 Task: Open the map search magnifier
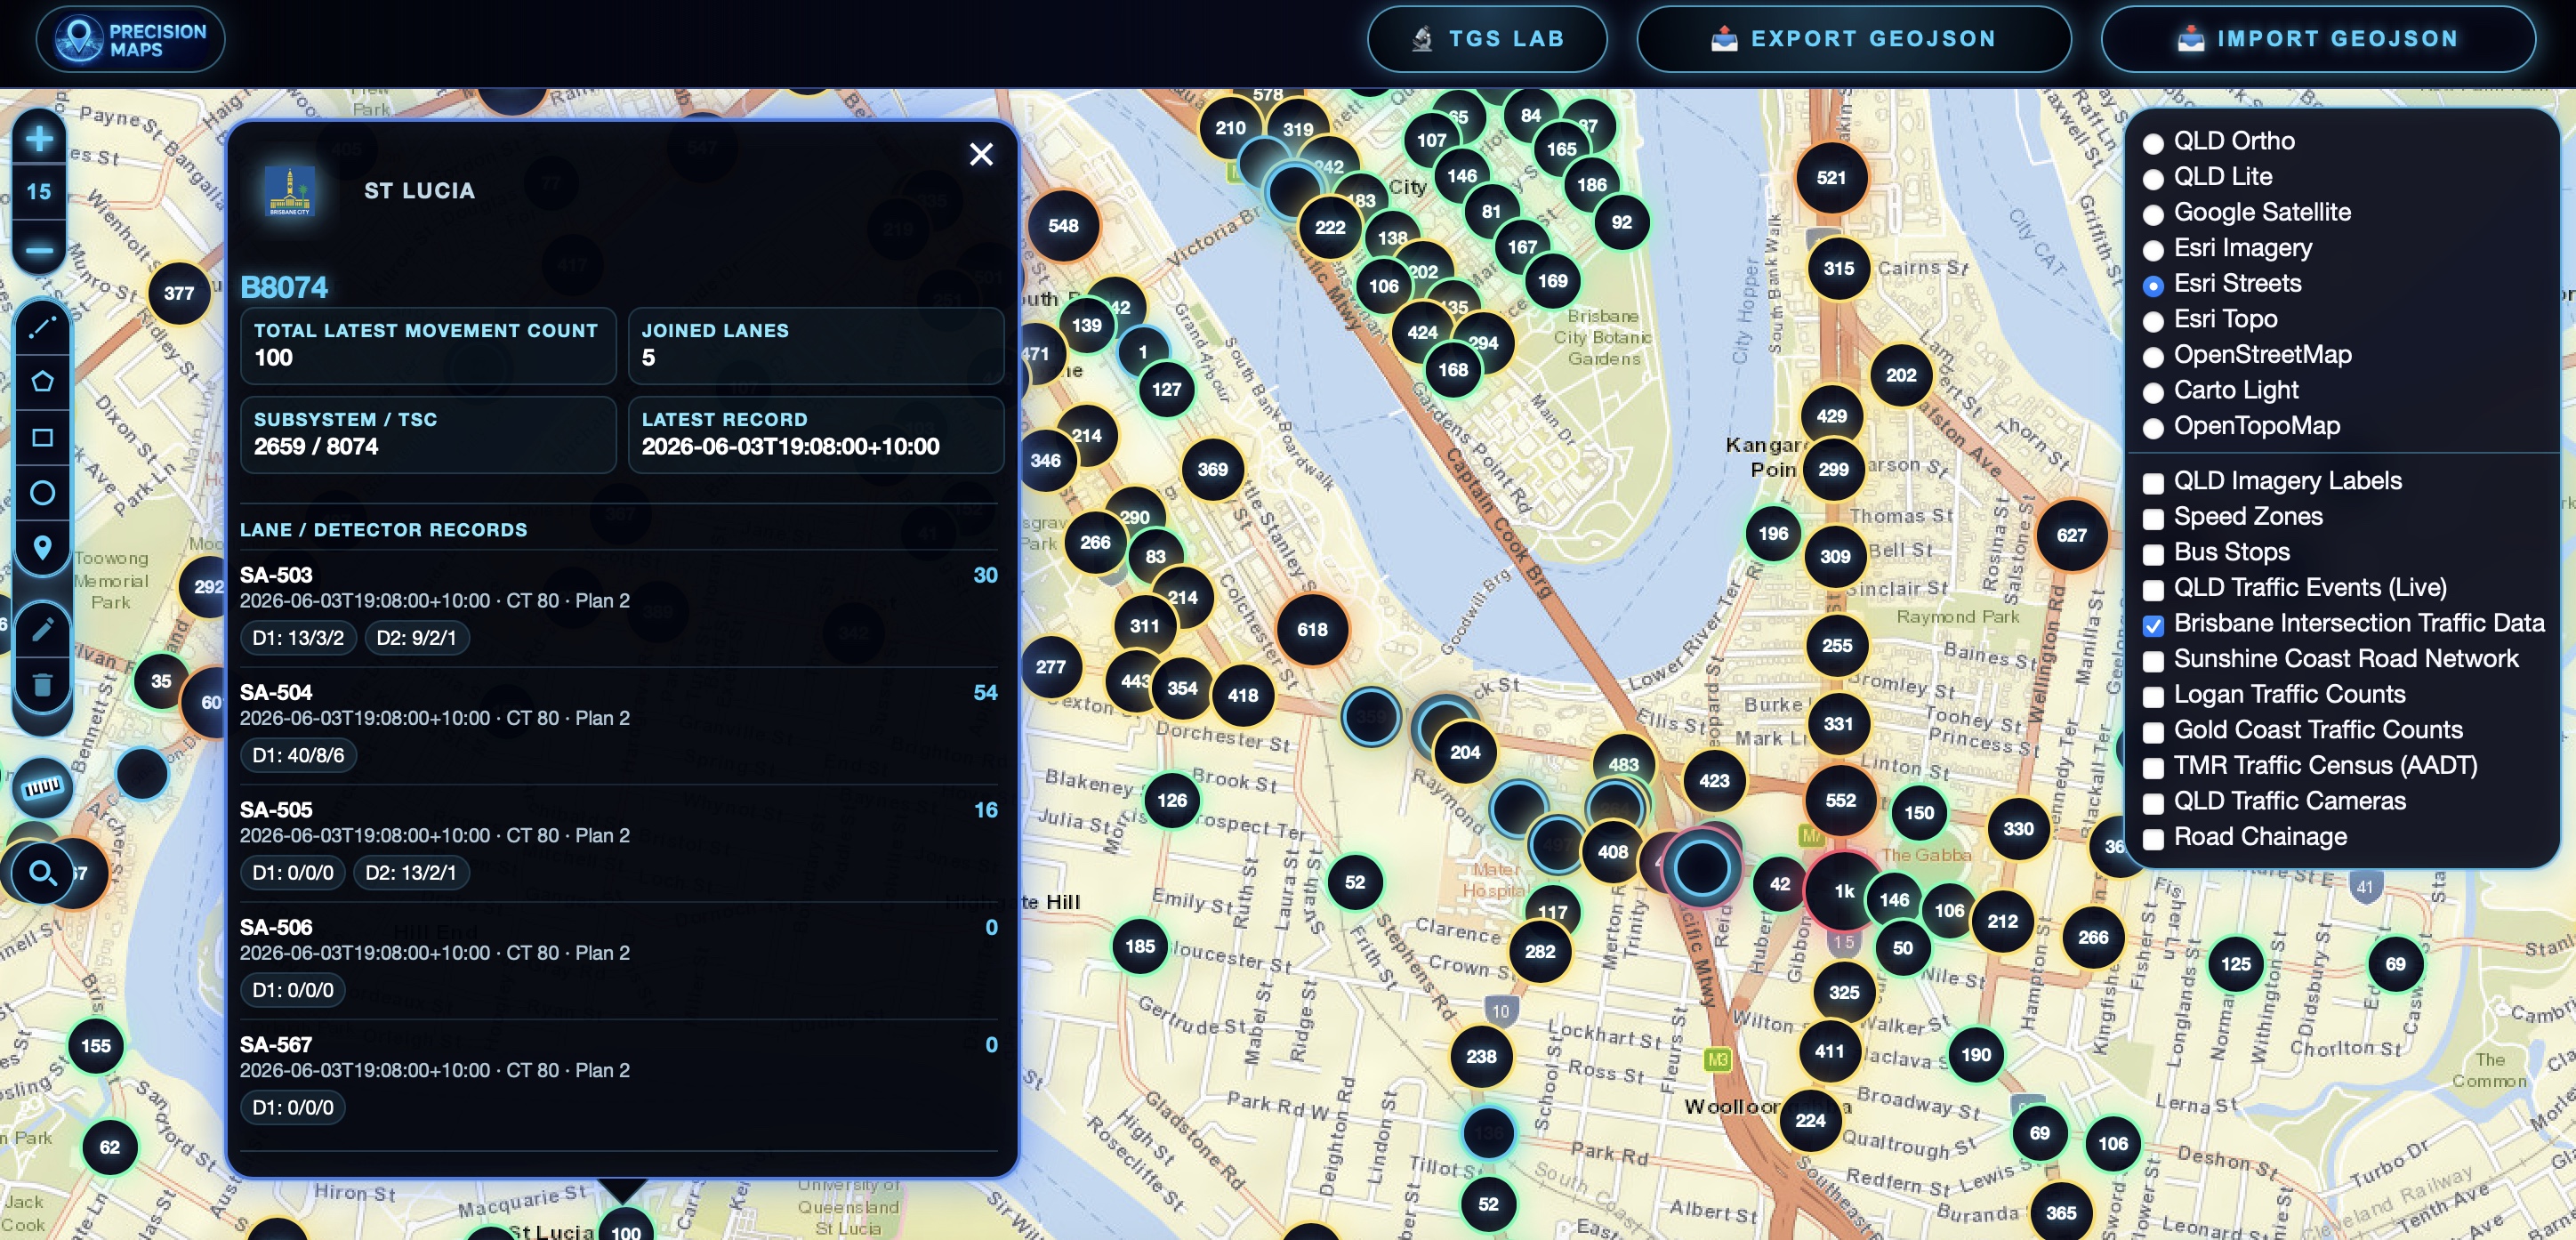click(42, 874)
